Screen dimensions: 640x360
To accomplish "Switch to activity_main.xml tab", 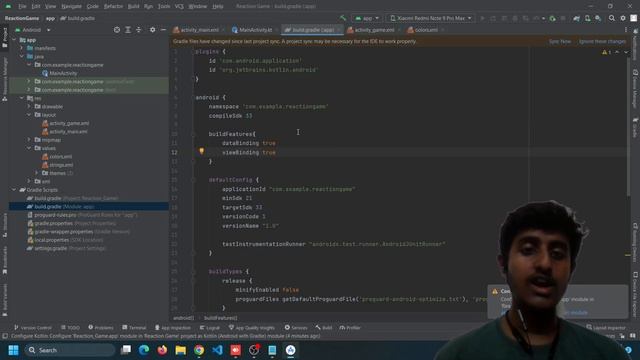I will (x=199, y=30).
